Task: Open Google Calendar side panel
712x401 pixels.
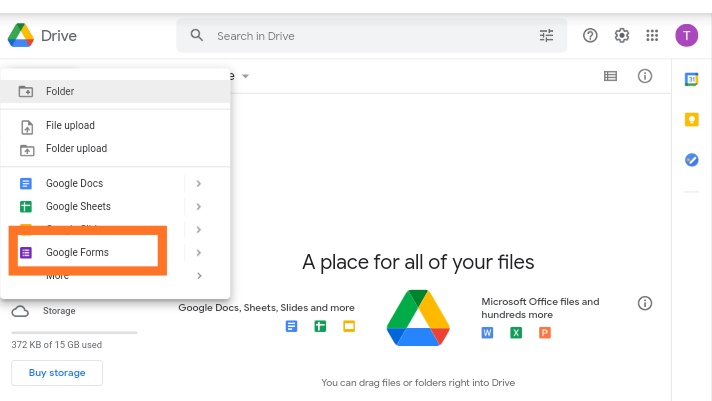Action: pos(692,79)
